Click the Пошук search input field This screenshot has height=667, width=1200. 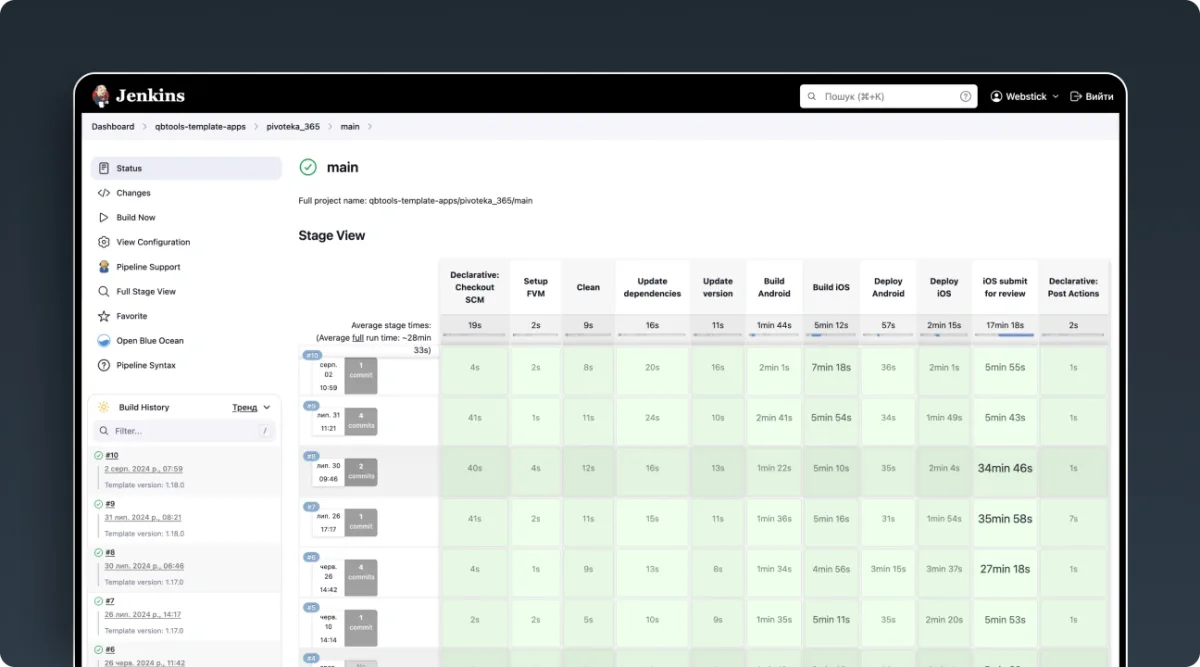pos(888,96)
